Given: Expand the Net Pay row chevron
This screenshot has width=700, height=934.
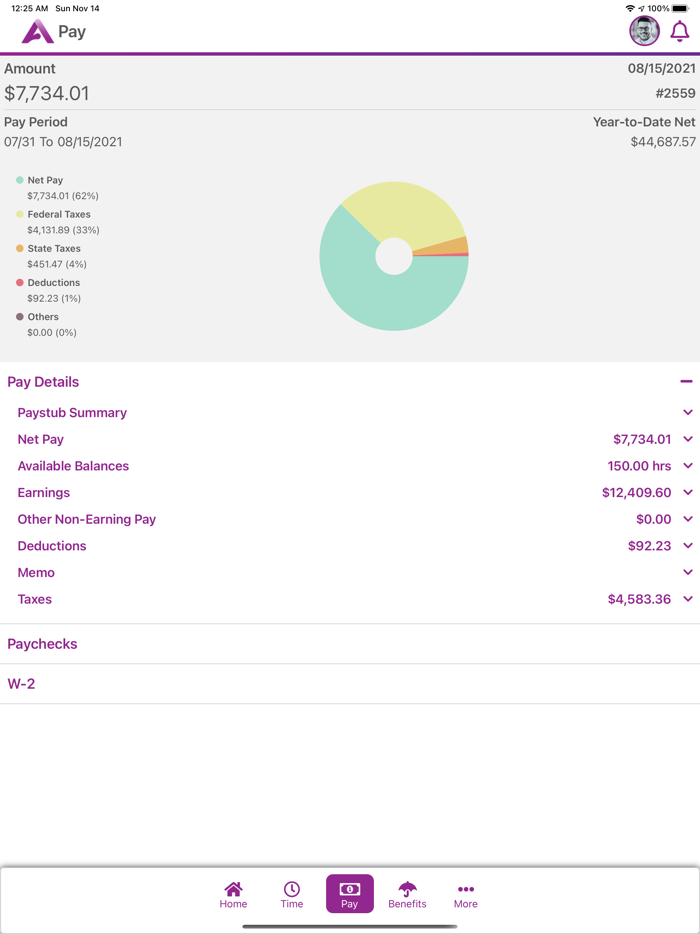Looking at the screenshot, I should 688,440.
